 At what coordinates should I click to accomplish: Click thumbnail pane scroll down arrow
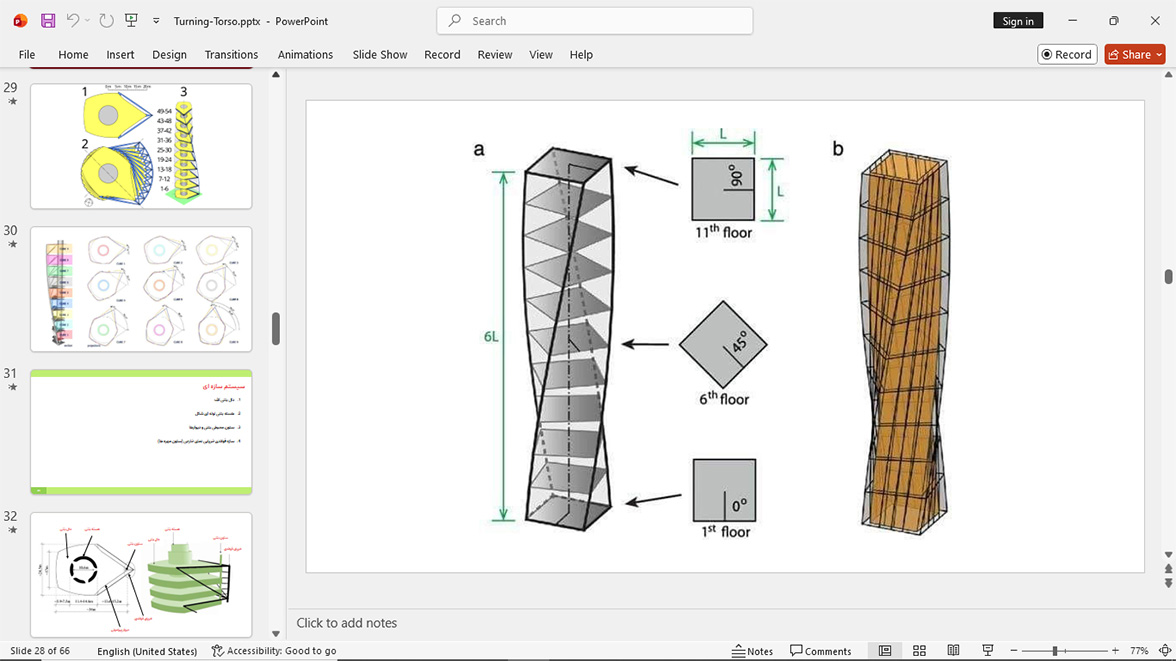click(276, 634)
